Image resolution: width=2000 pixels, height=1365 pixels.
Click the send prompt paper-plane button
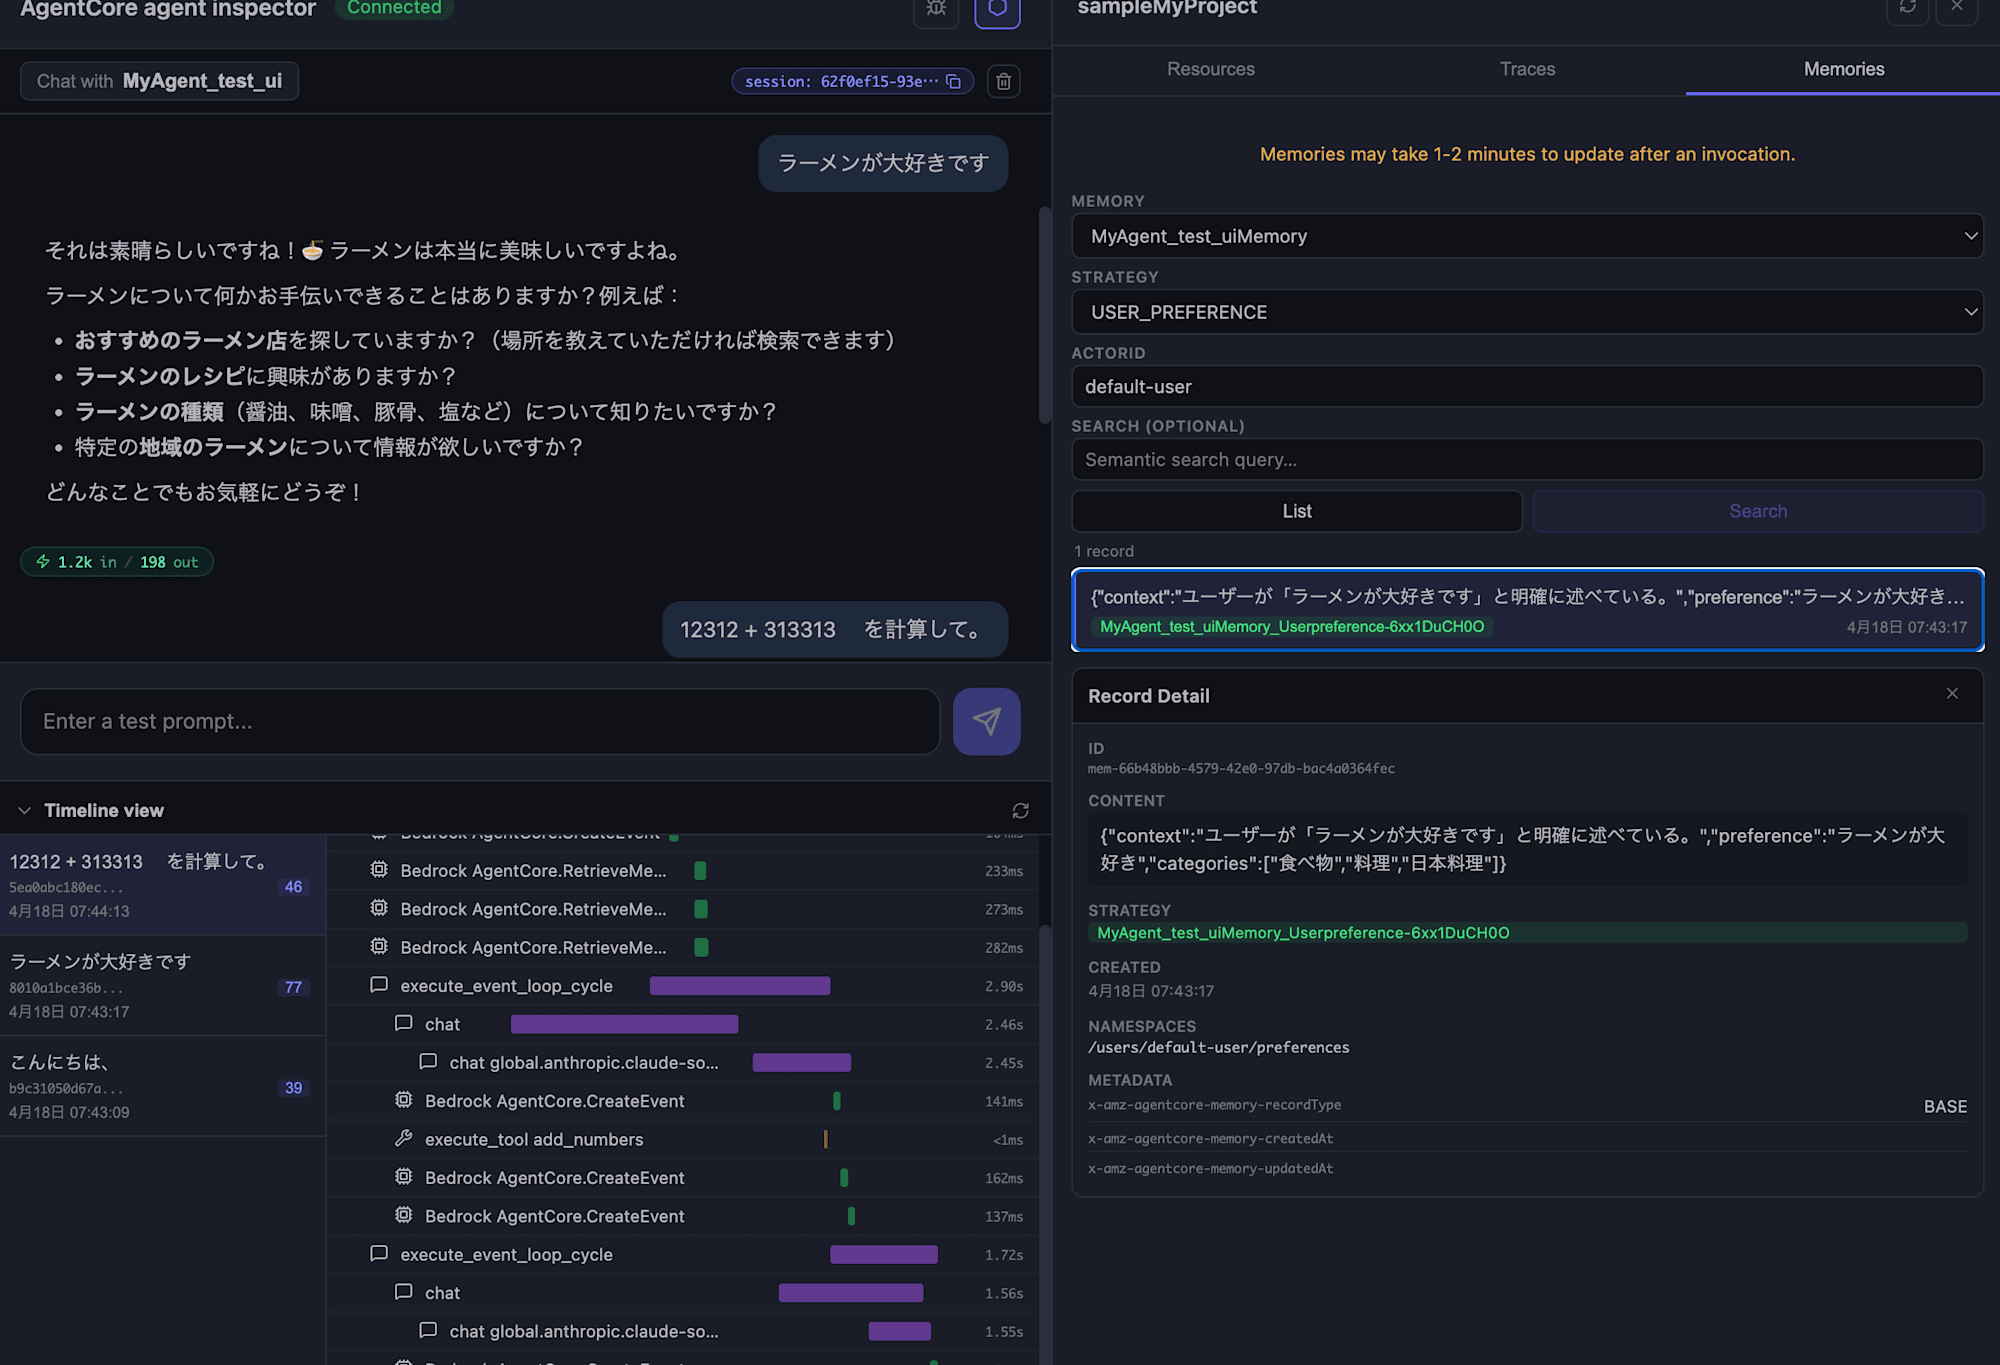pos(986,721)
